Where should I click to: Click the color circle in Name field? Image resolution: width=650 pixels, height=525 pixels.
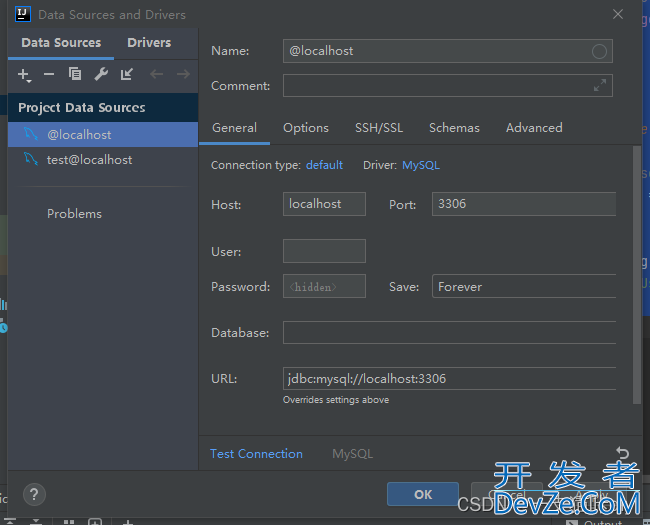coord(599,51)
